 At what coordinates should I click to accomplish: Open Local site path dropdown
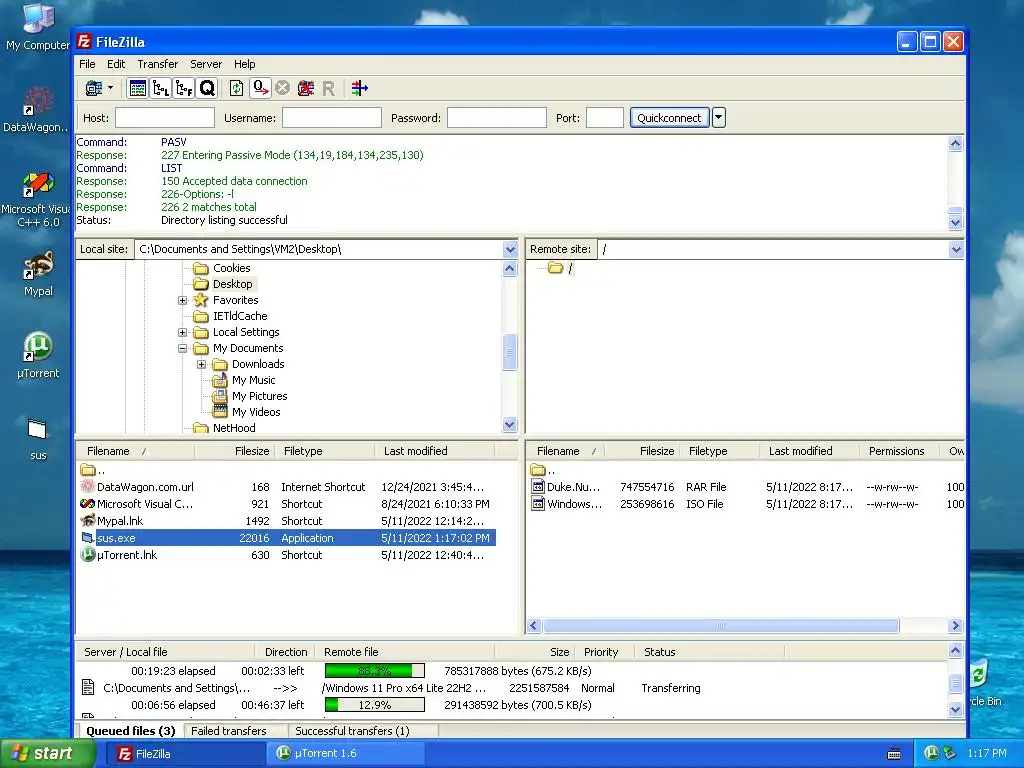(x=510, y=249)
